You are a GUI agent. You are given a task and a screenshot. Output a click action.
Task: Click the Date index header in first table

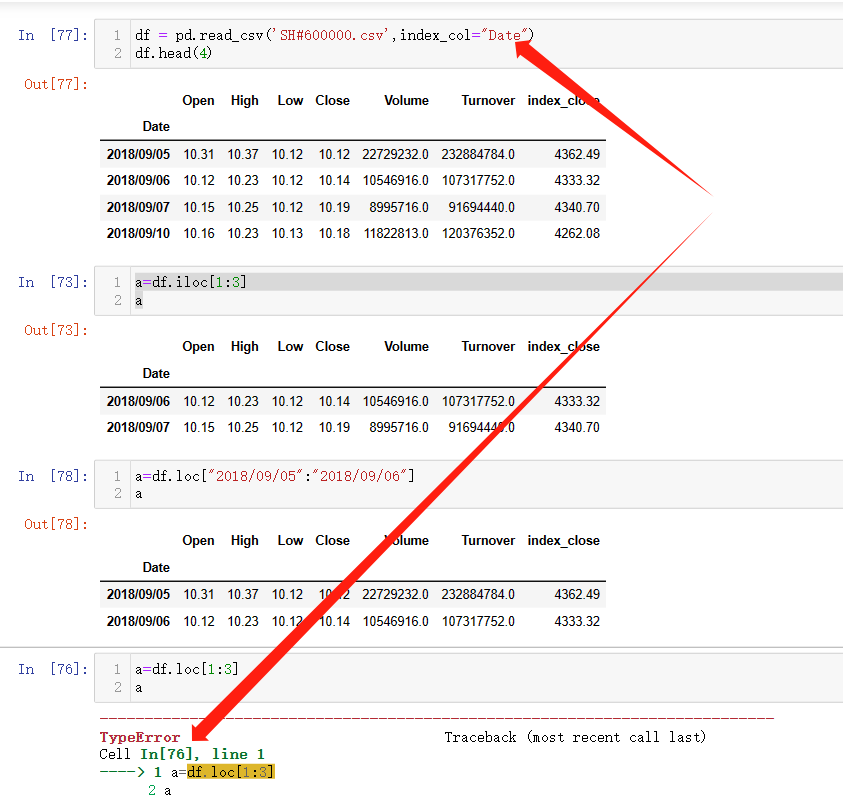tap(156, 126)
